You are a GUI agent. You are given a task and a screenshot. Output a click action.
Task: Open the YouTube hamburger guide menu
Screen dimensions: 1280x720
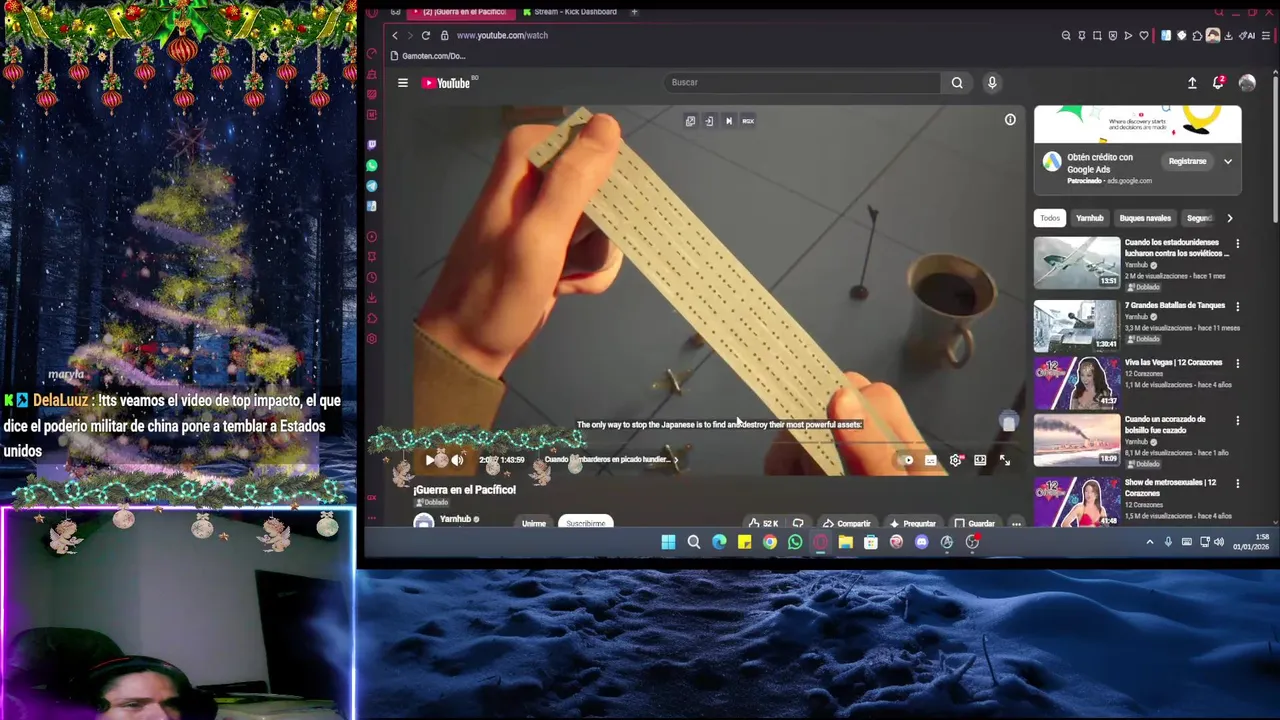pos(403,83)
